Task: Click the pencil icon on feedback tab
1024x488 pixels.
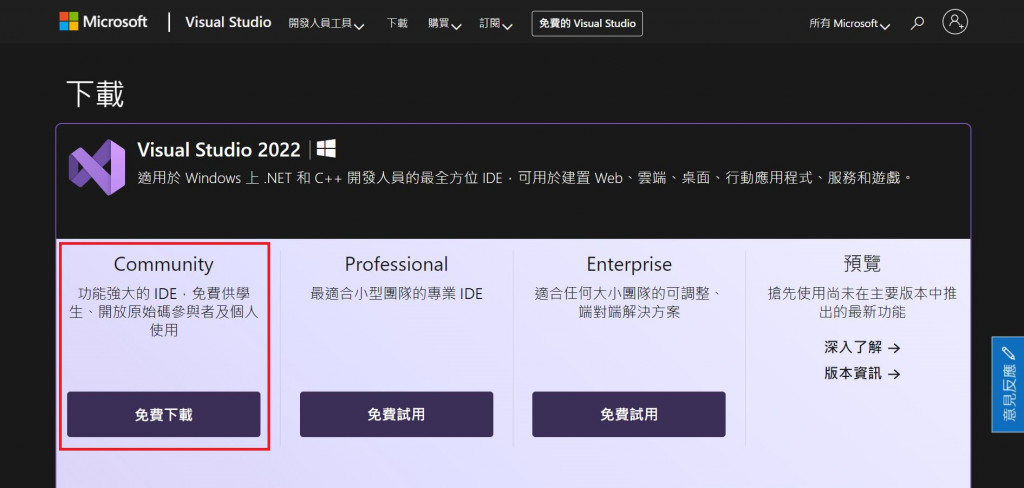Action: click(x=1008, y=353)
